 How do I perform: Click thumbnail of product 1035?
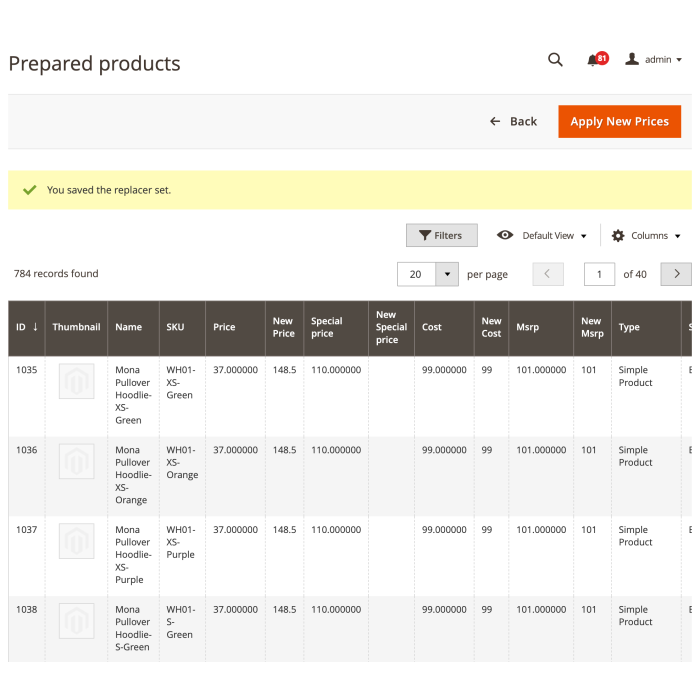(77, 381)
